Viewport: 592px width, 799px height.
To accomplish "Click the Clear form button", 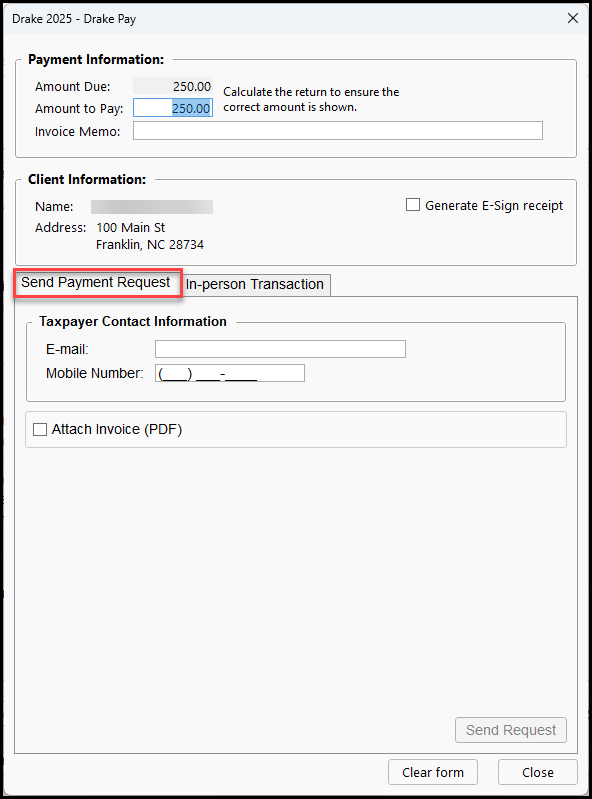I will (x=433, y=773).
